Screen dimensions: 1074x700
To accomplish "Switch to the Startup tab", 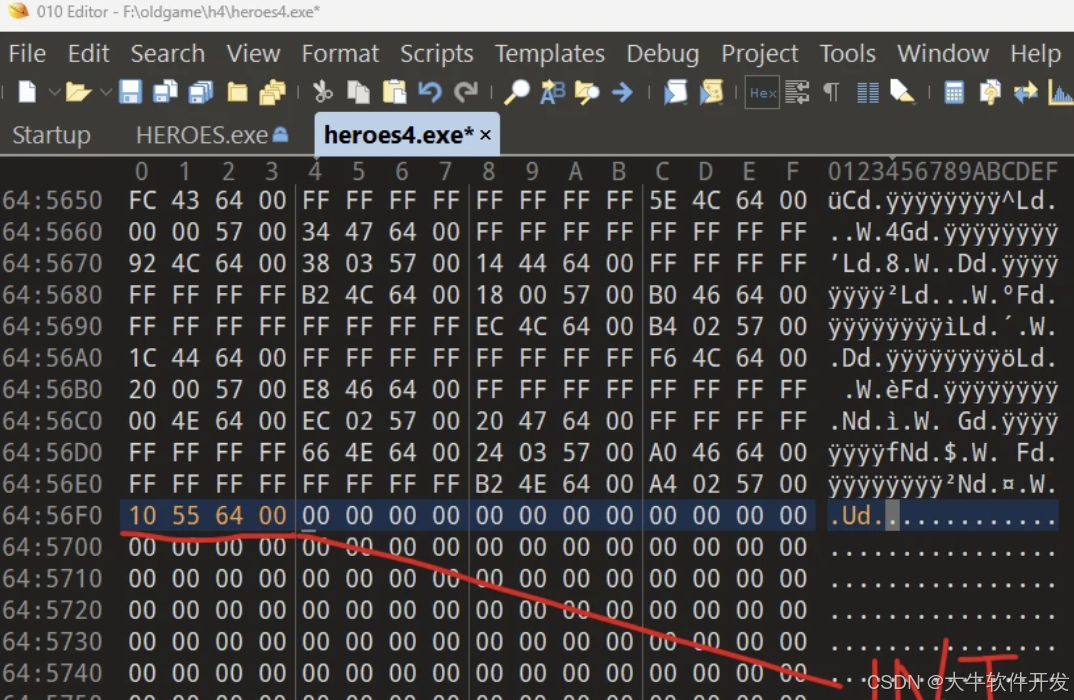I will tap(51, 135).
